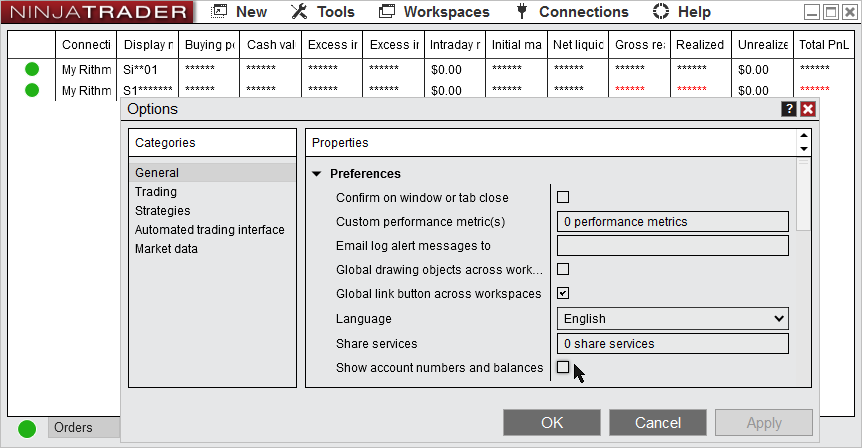
Task: Open the Language dropdown
Action: [x=673, y=319]
